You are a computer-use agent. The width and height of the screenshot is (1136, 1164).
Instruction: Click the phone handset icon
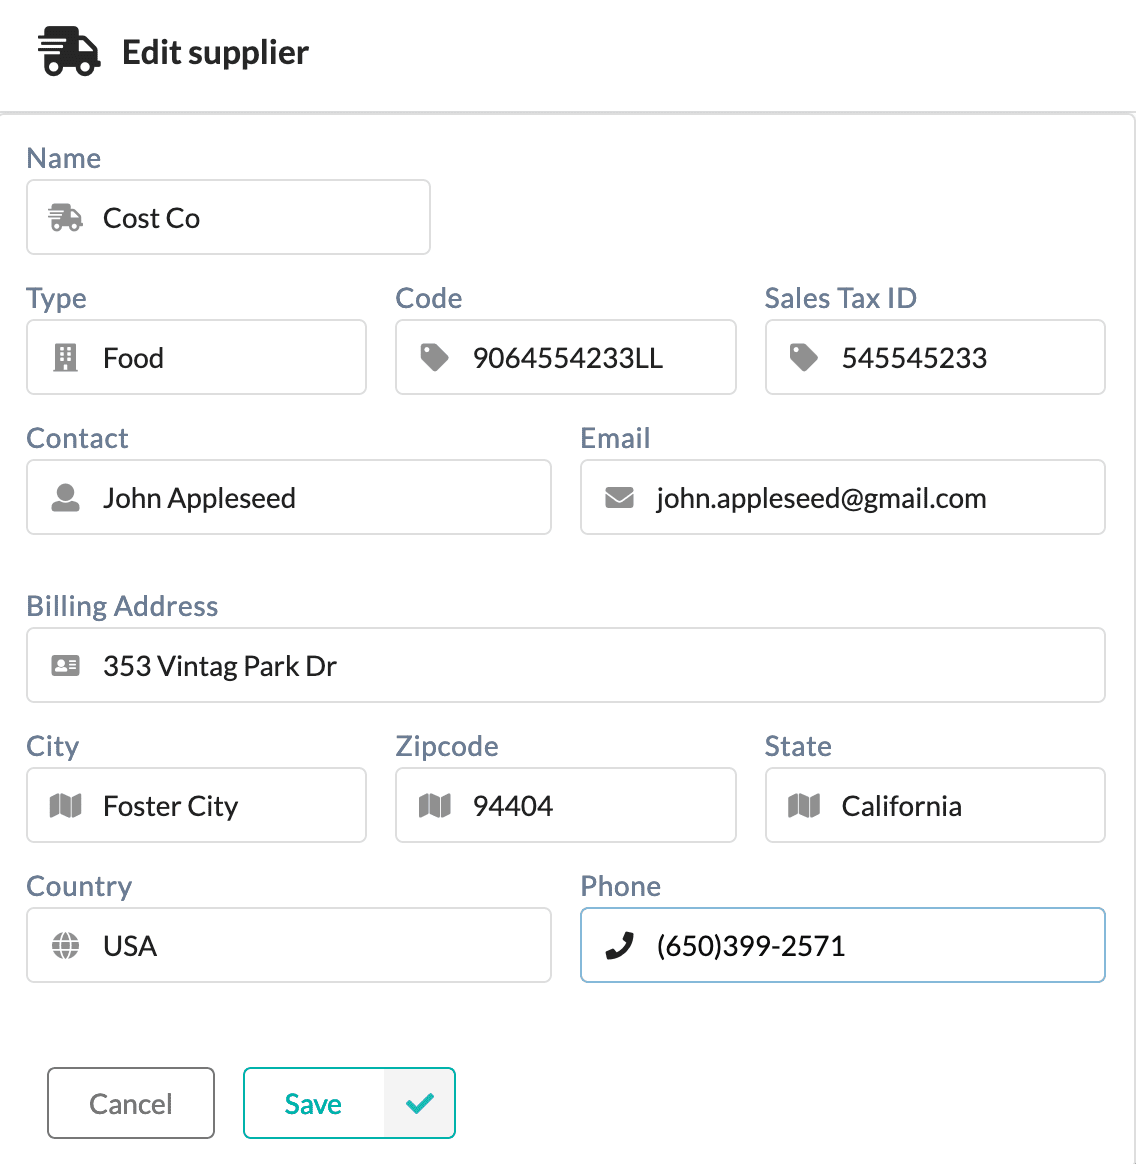[x=619, y=946]
